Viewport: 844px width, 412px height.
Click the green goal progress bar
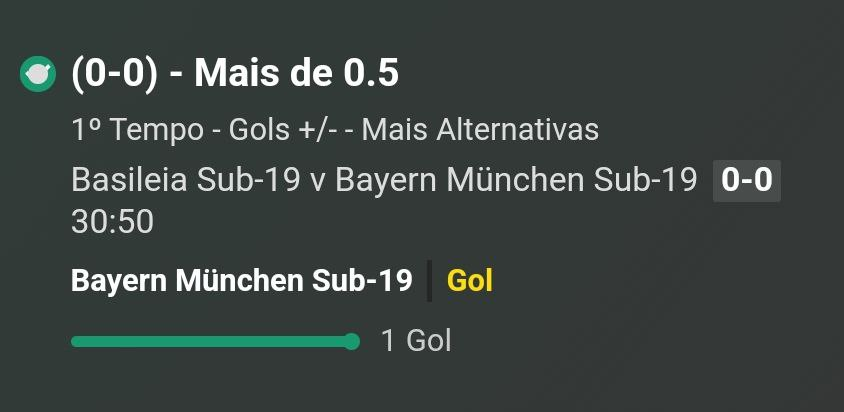pos(215,341)
